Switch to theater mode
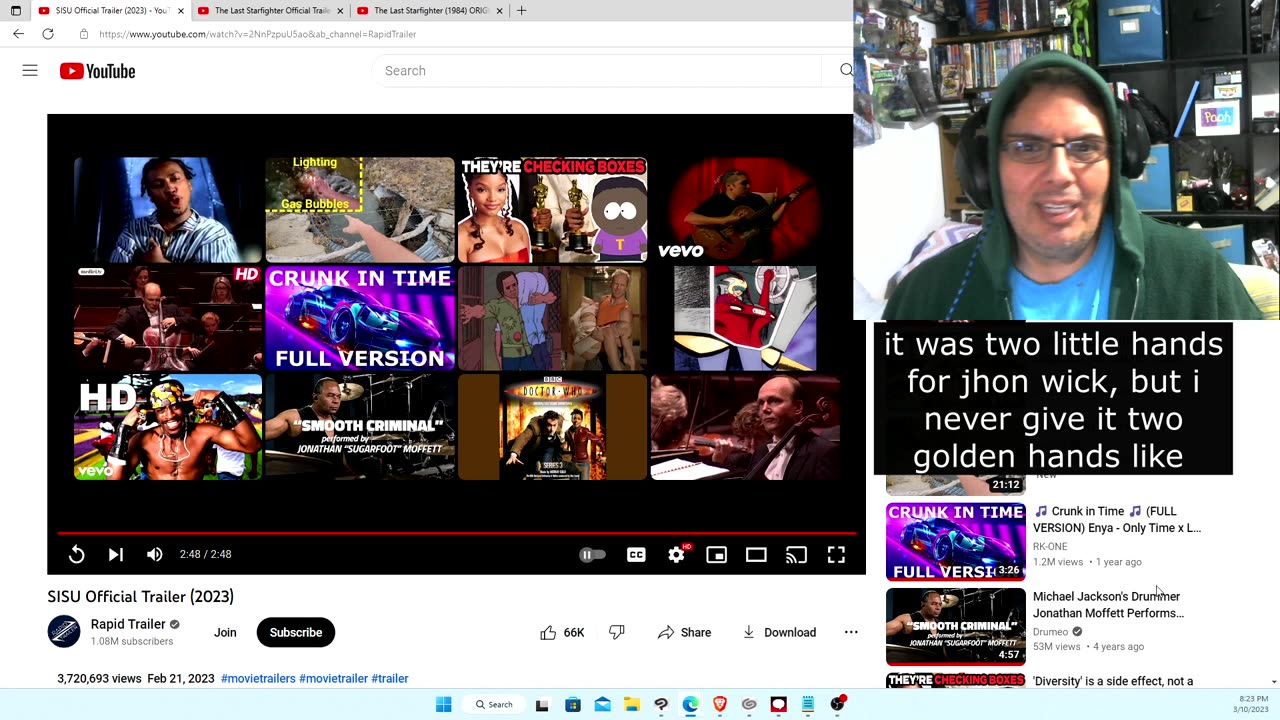The width and height of the screenshot is (1280, 720). 756,555
